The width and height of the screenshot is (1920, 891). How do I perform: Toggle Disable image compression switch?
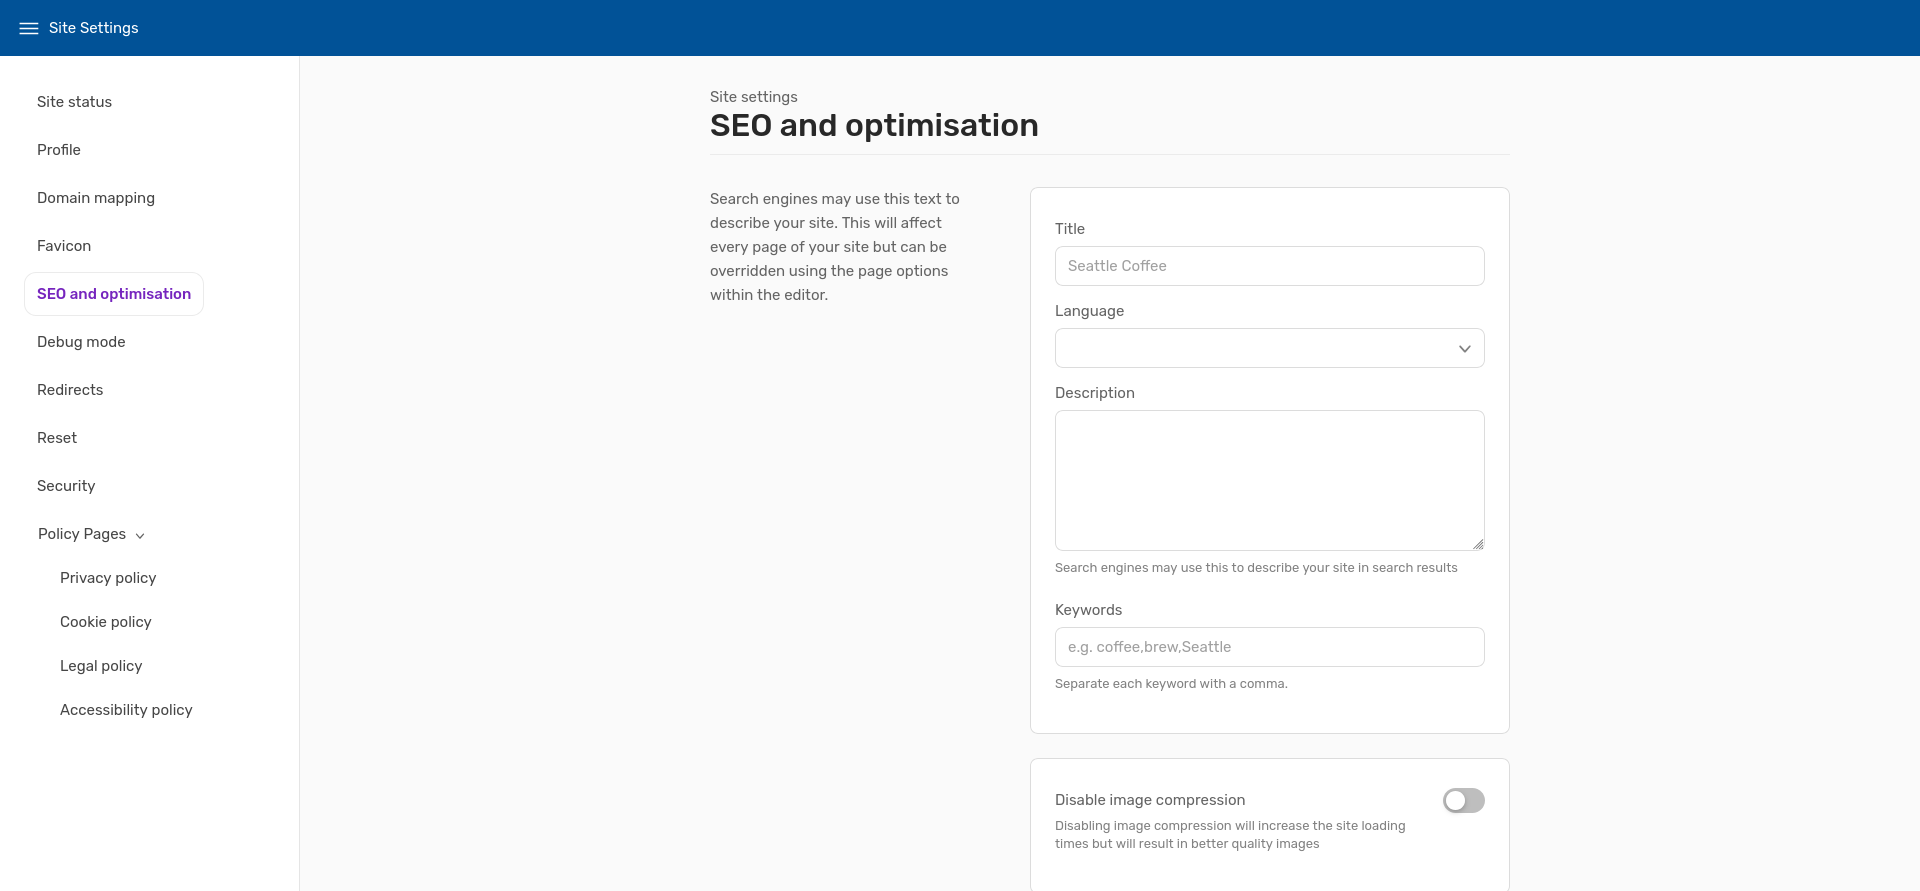point(1463,801)
